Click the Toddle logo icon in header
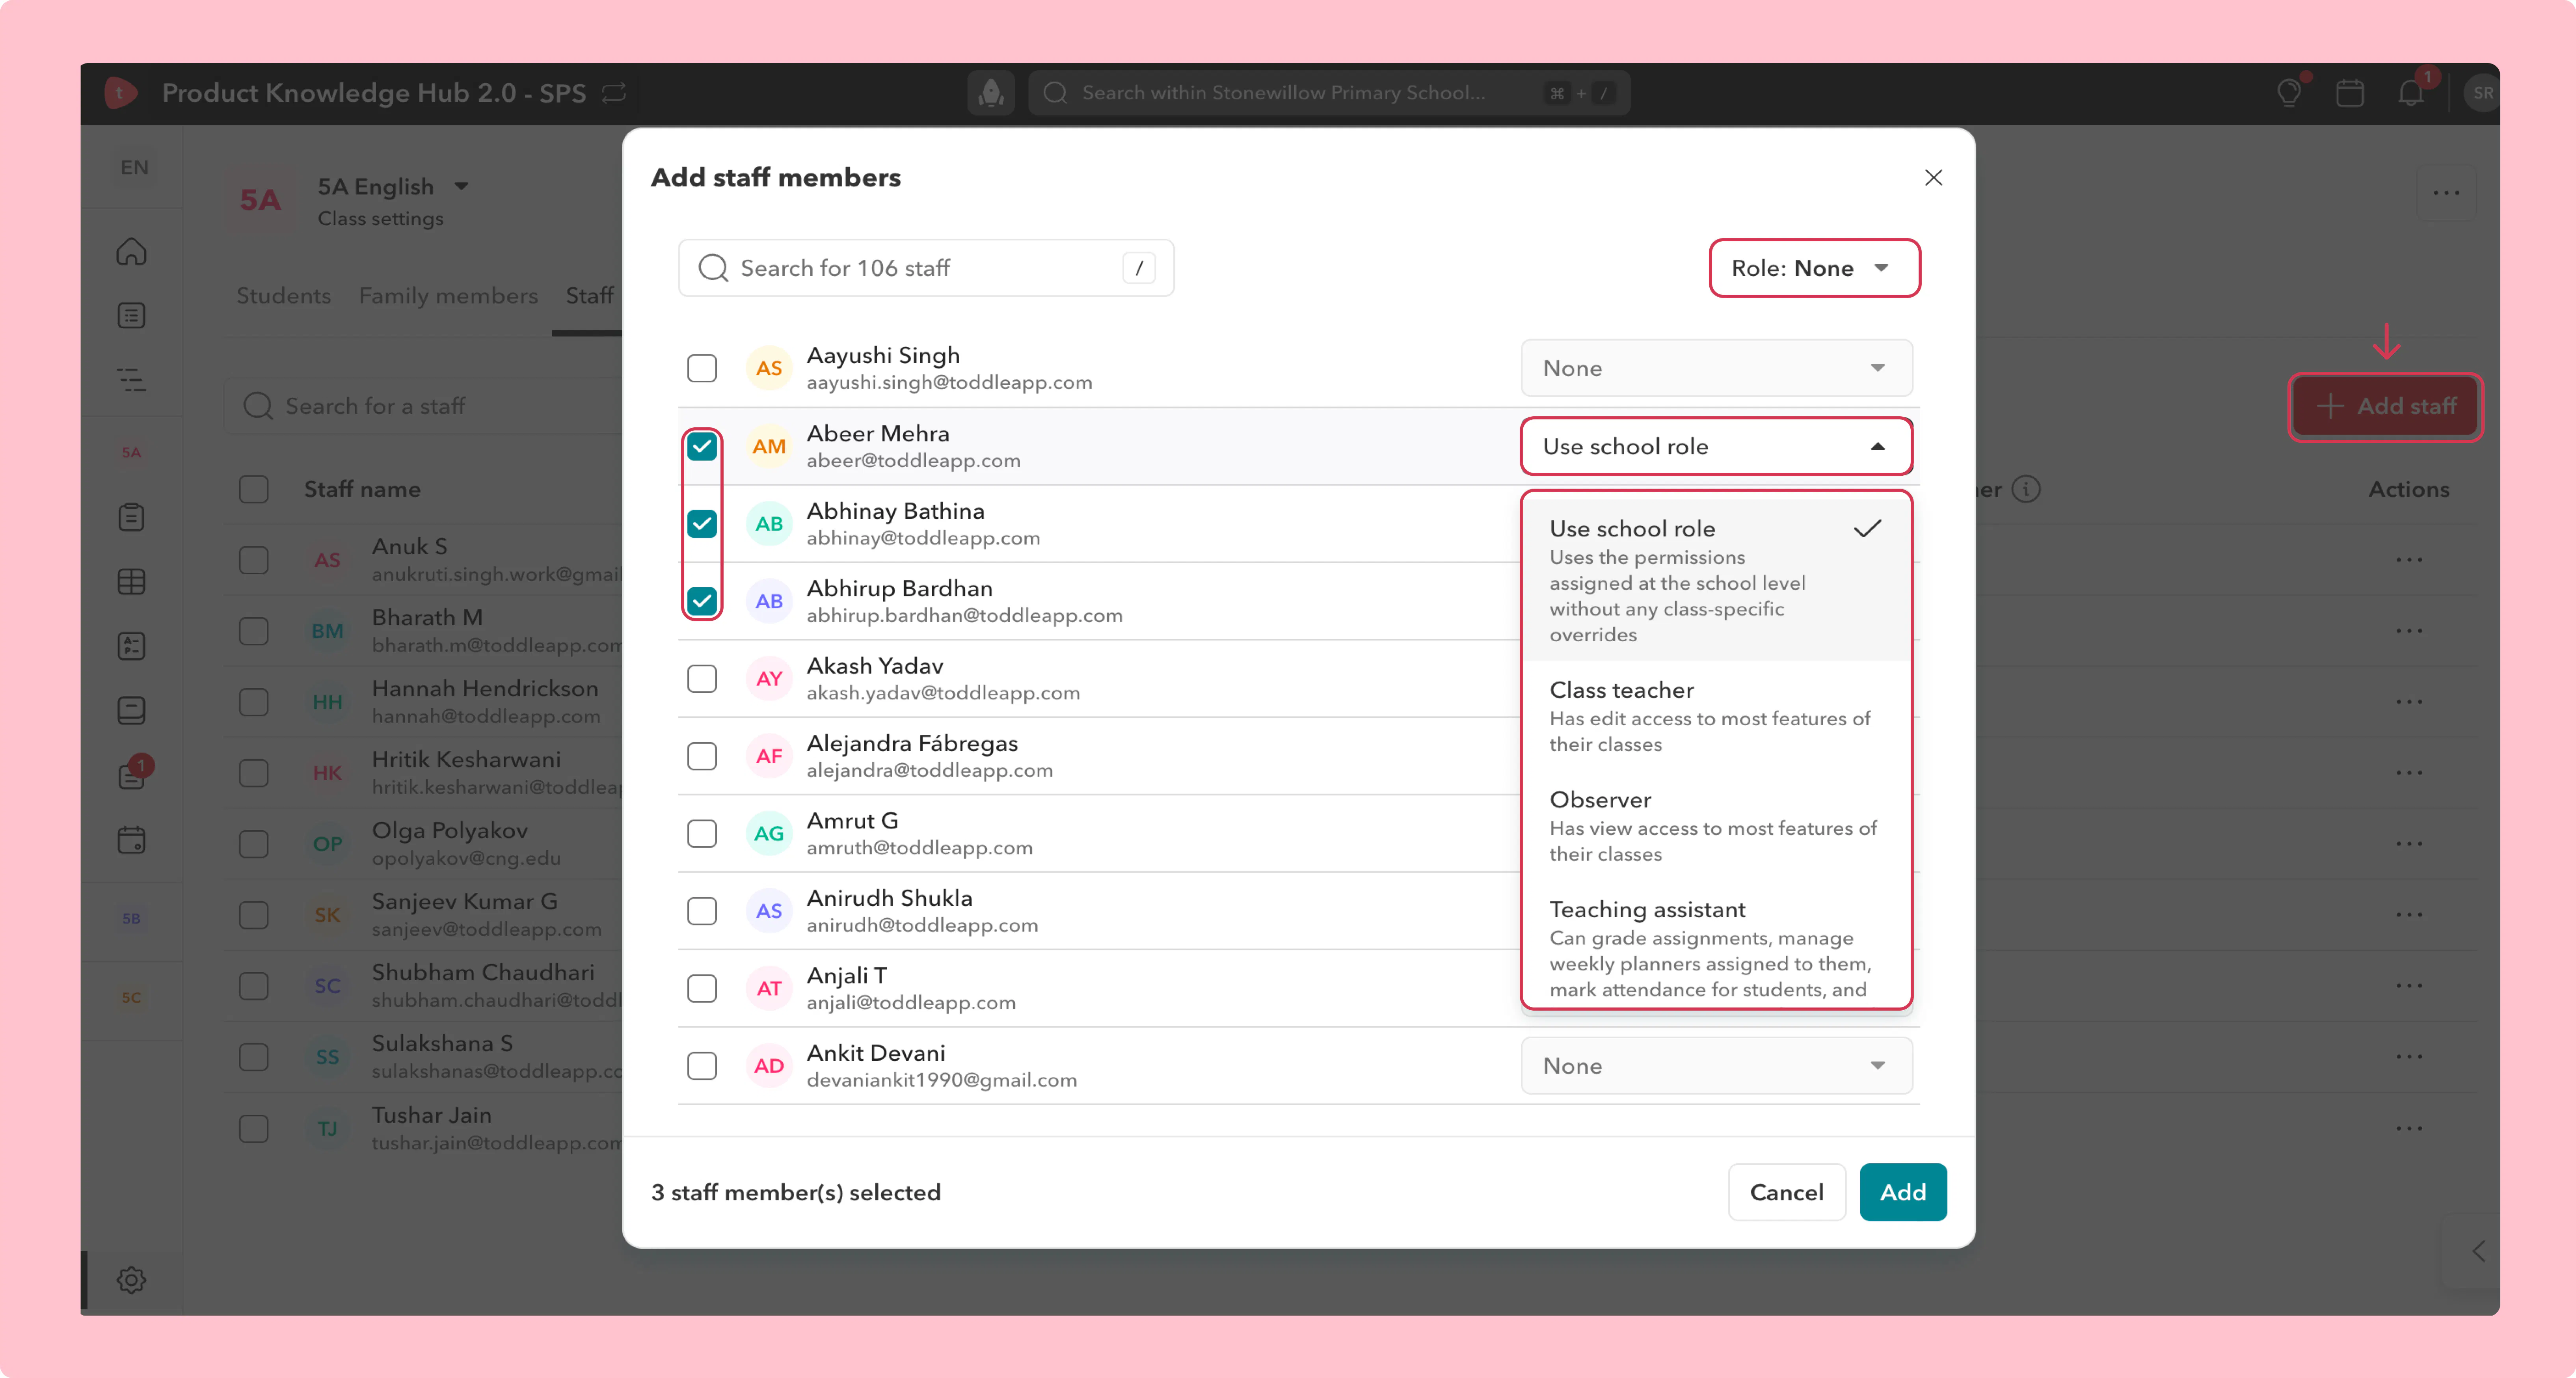 pyautogui.click(x=120, y=93)
